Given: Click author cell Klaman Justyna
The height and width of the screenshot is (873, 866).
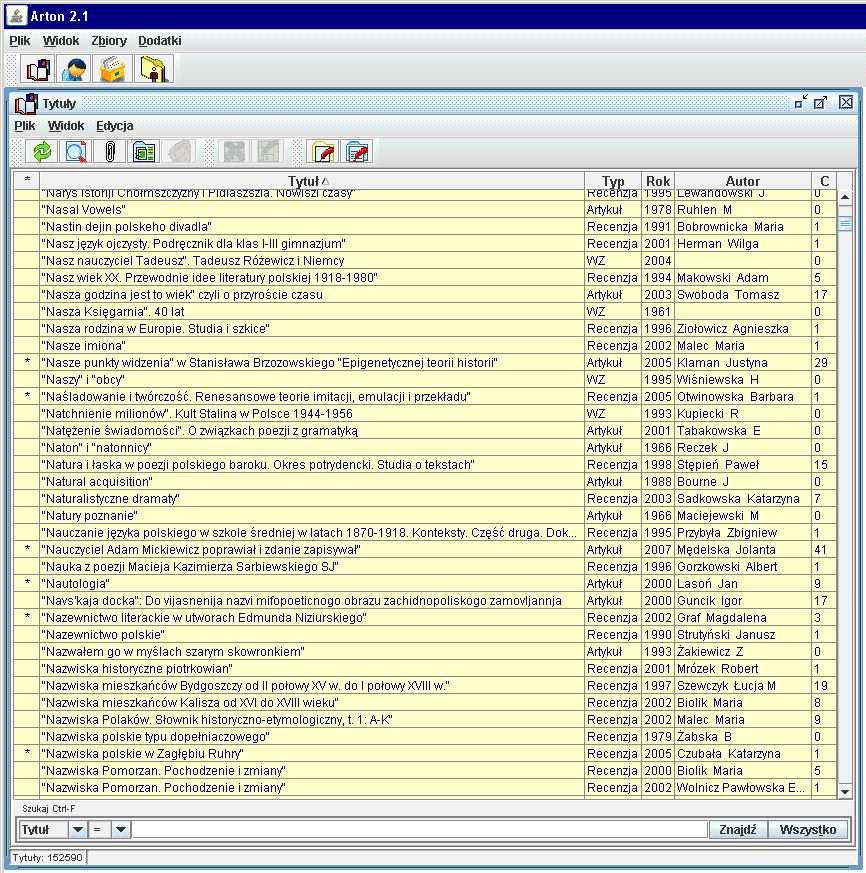Looking at the screenshot, I should pos(743,362).
